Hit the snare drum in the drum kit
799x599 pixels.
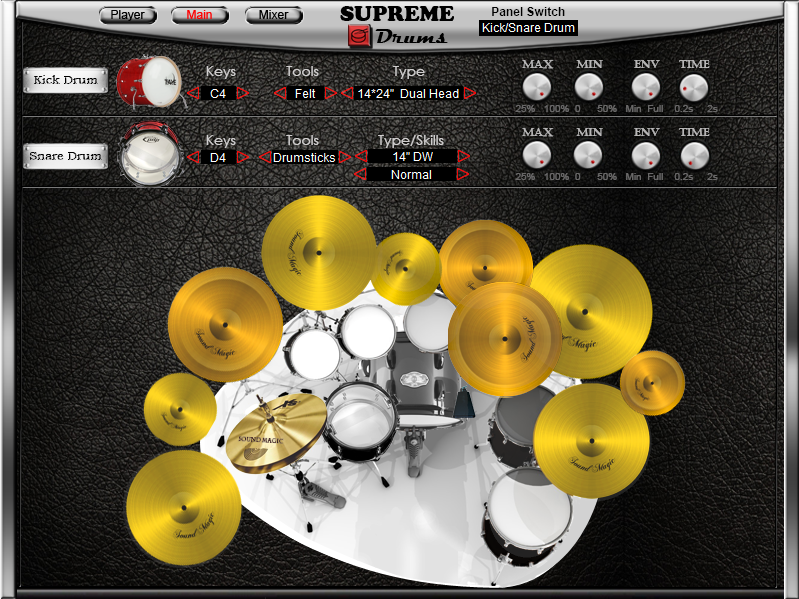(x=361, y=423)
